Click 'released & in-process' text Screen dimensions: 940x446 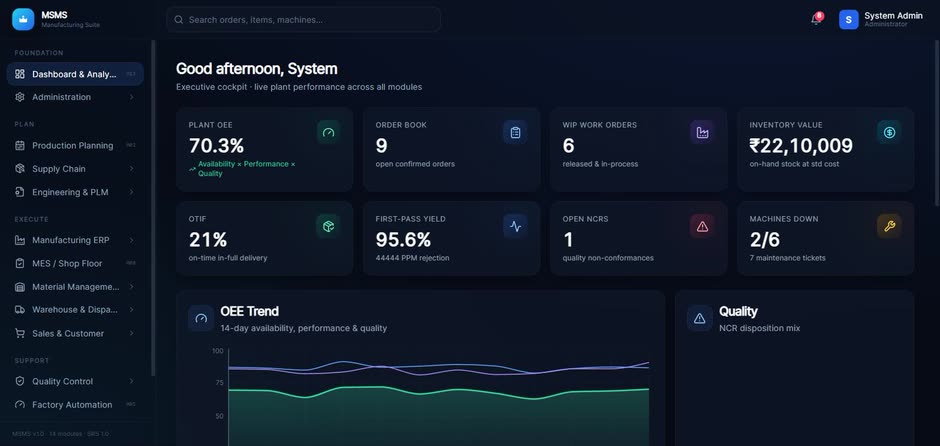click(x=600, y=164)
